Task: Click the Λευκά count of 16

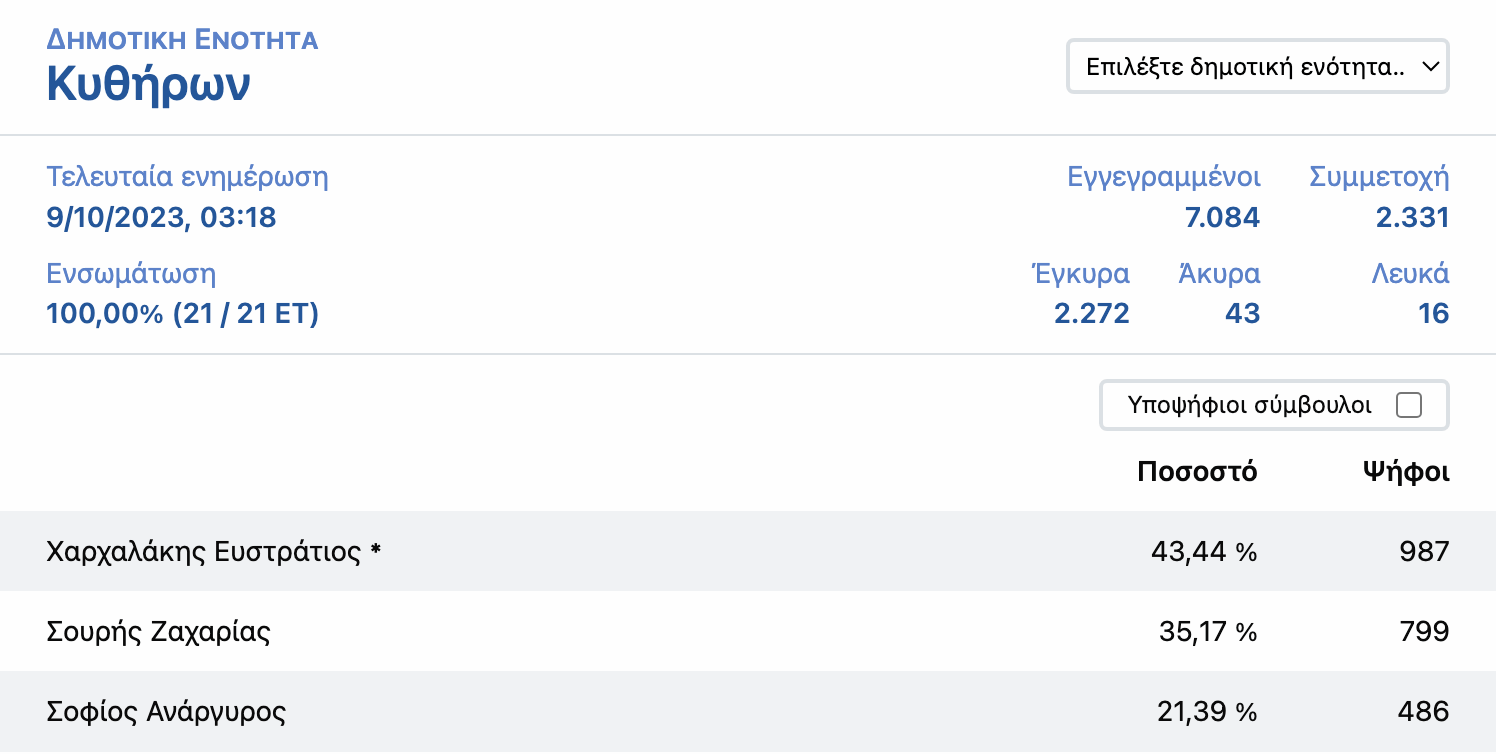Action: coord(1433,314)
